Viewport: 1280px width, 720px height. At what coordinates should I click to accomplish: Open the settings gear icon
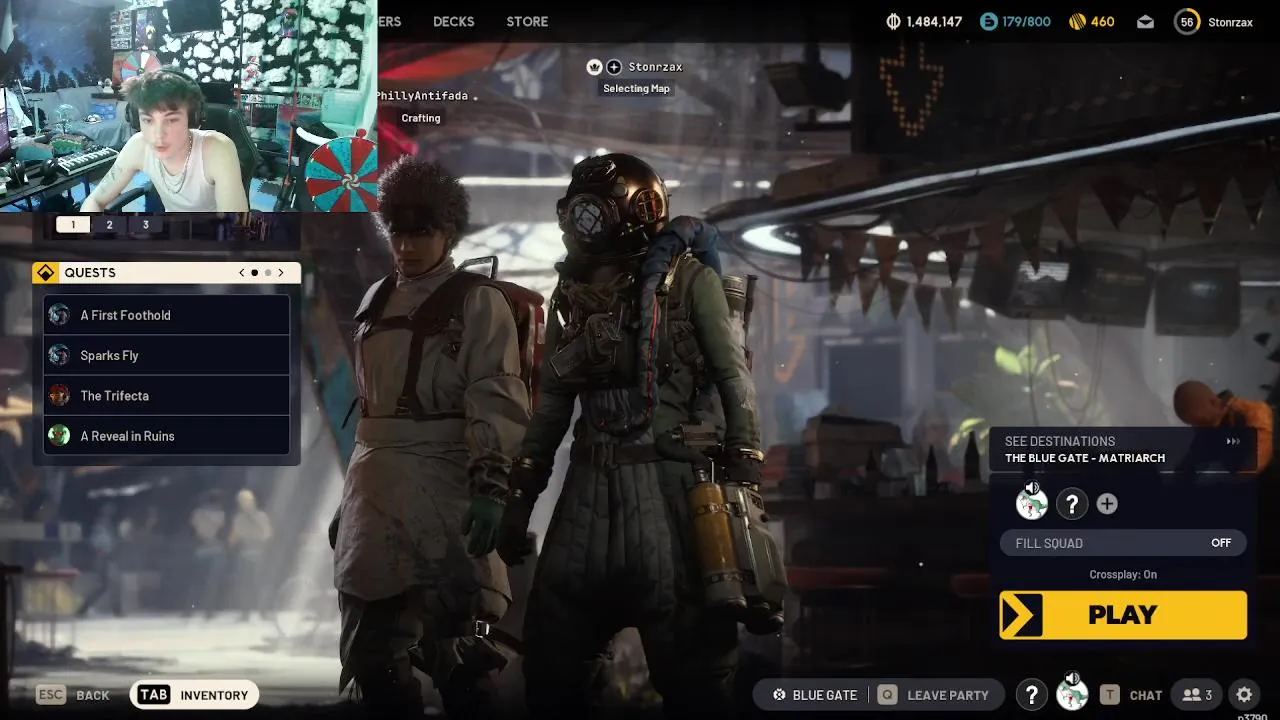click(x=1244, y=695)
